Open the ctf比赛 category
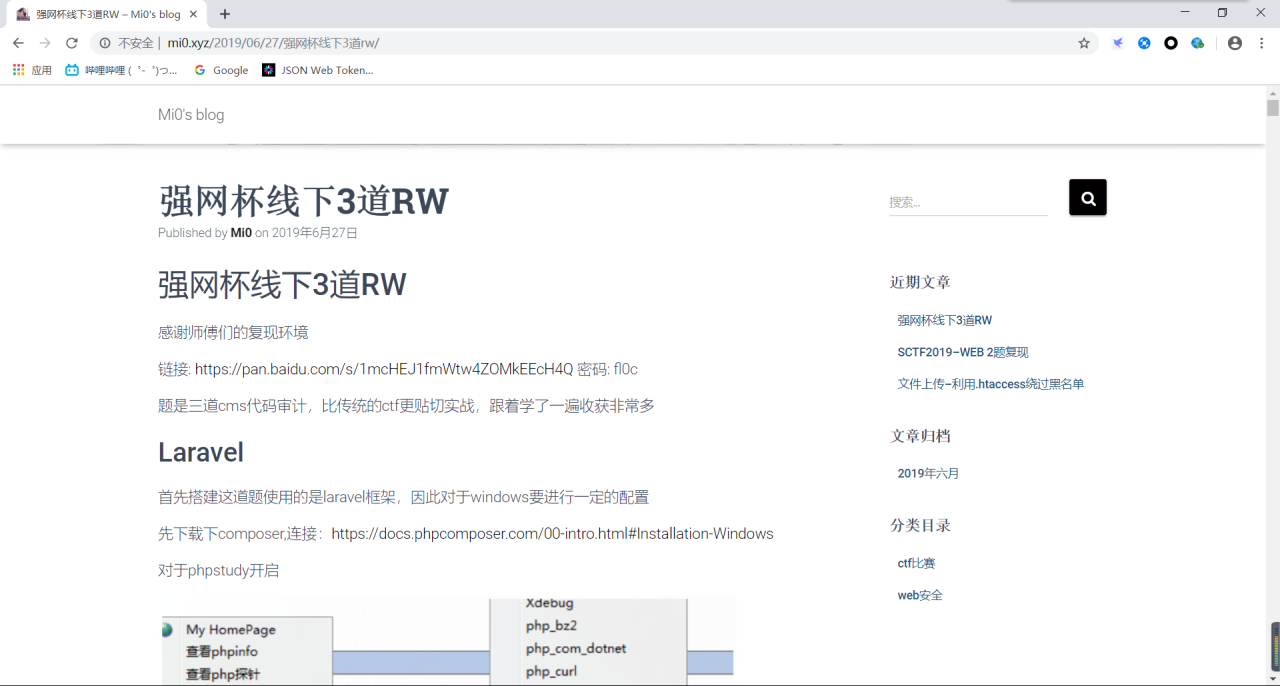This screenshot has height=686, width=1280. point(916,564)
